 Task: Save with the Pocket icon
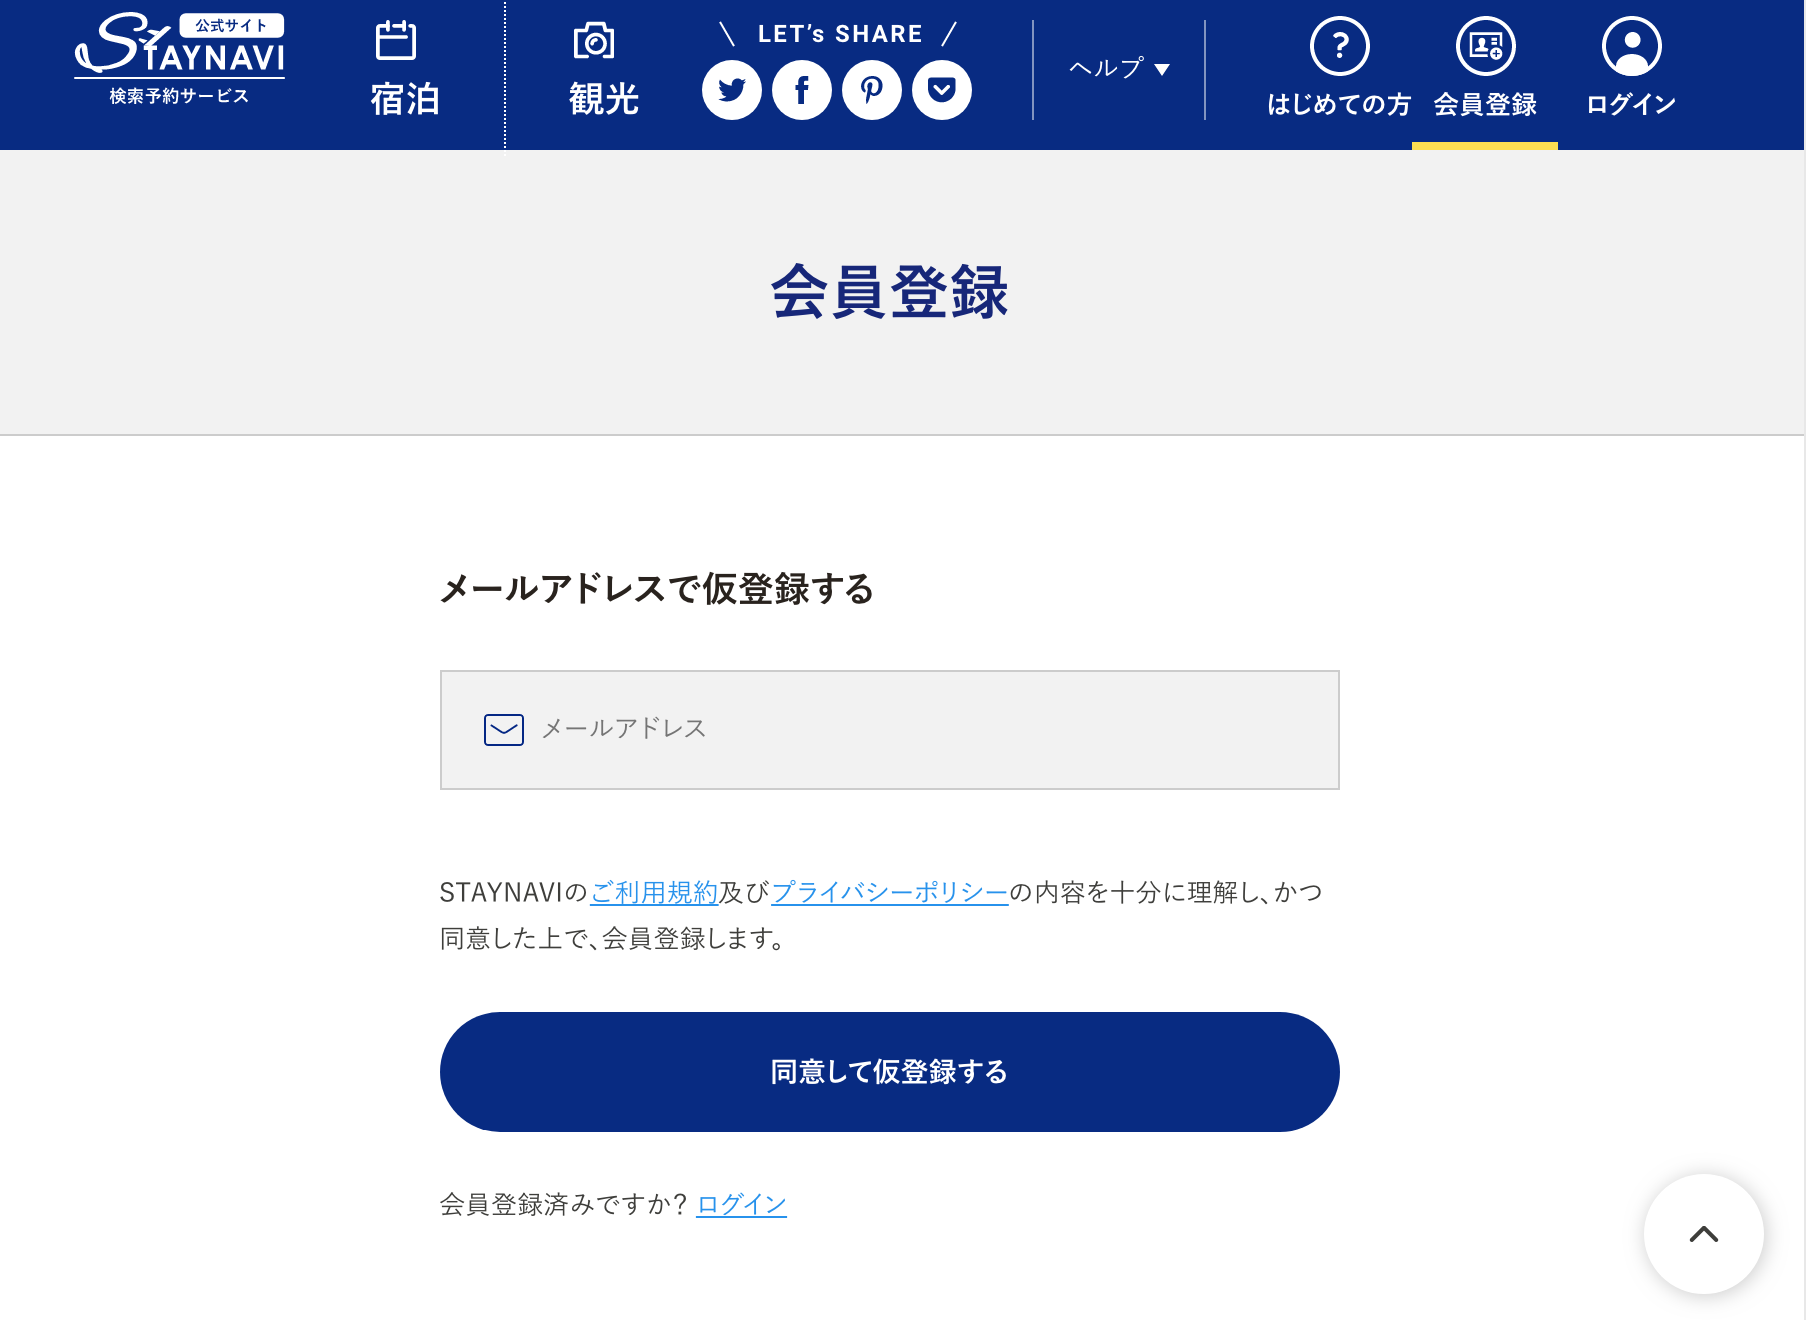coord(942,90)
